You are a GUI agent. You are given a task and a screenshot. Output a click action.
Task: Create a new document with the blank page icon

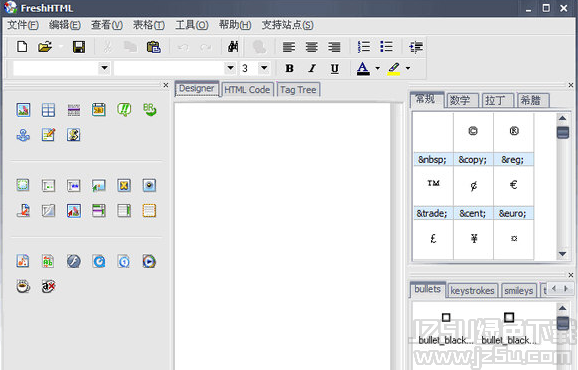tap(22, 47)
